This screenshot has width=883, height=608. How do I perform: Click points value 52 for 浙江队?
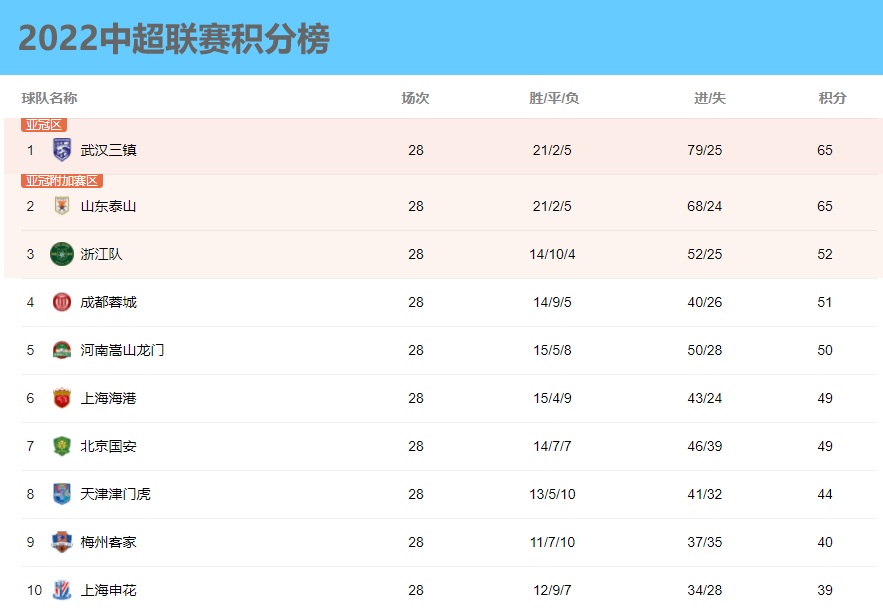pos(825,254)
